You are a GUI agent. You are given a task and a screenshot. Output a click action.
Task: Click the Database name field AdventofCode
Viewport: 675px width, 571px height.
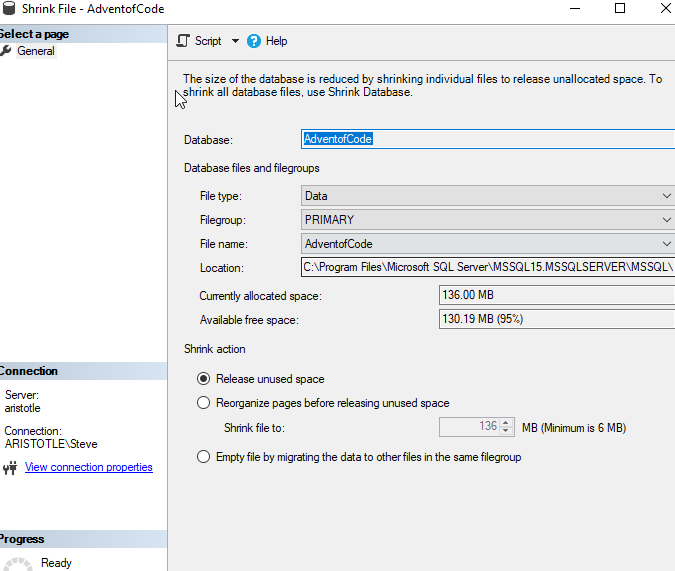(x=488, y=139)
